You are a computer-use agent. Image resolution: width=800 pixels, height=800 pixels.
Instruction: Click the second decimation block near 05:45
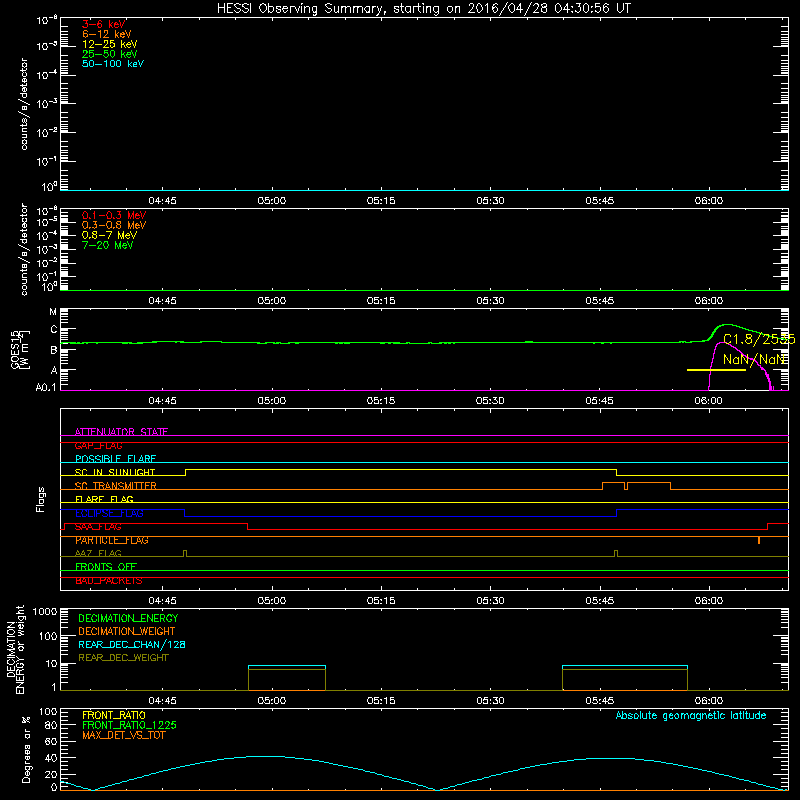(x=625, y=678)
